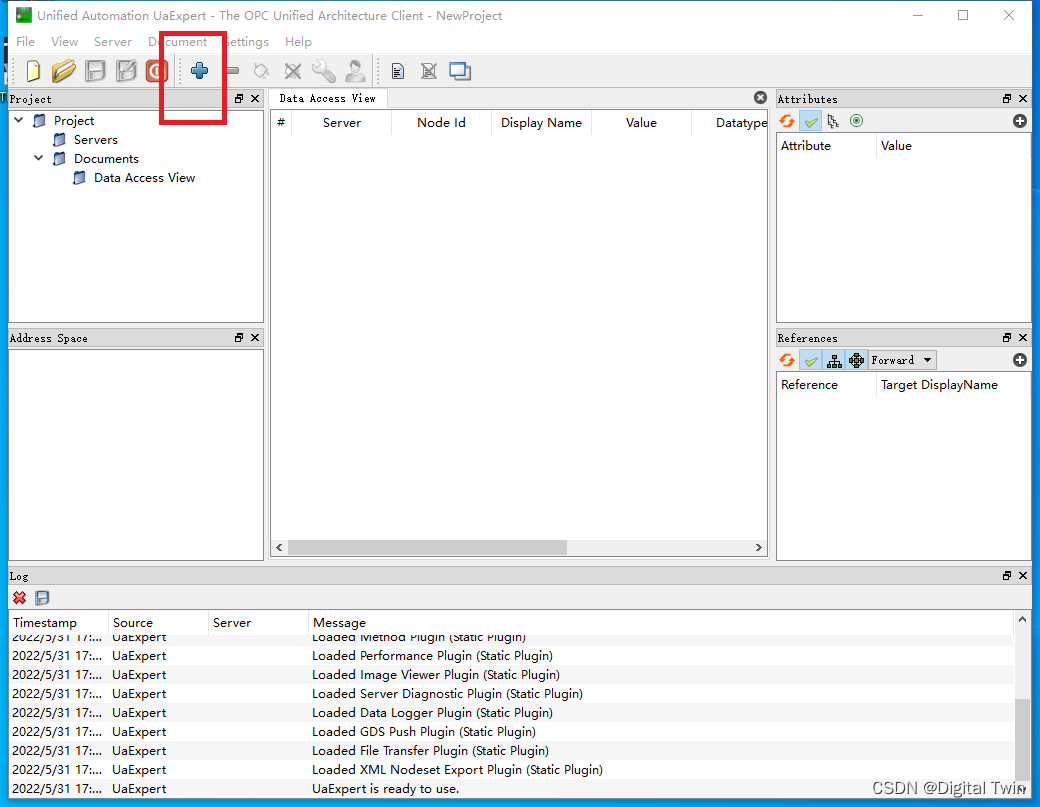Toggle the Attributes green checkmark button

coord(811,121)
